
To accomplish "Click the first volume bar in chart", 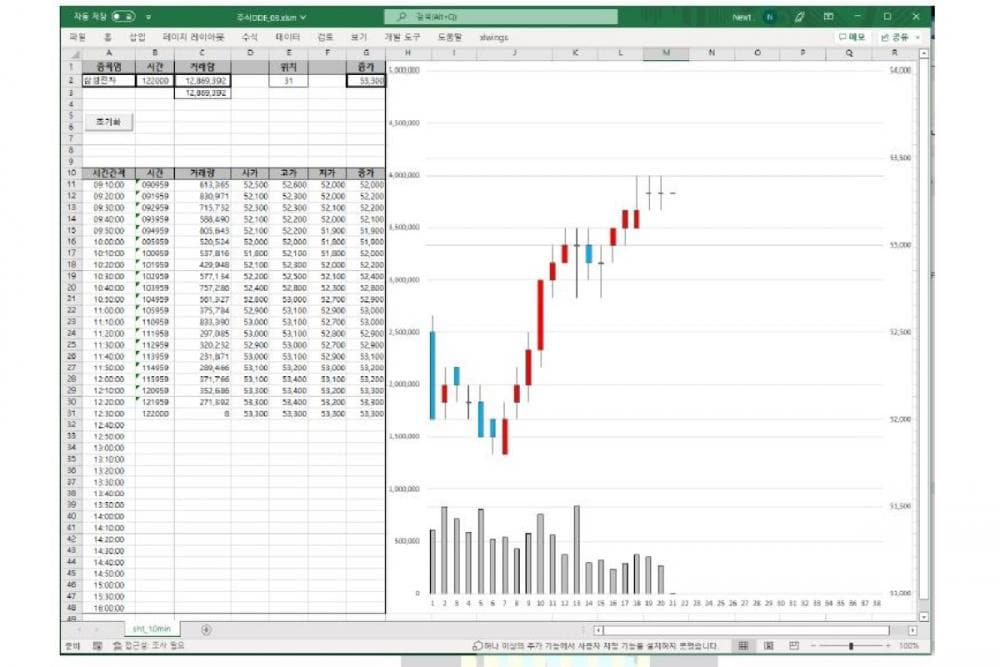I will pos(432,562).
